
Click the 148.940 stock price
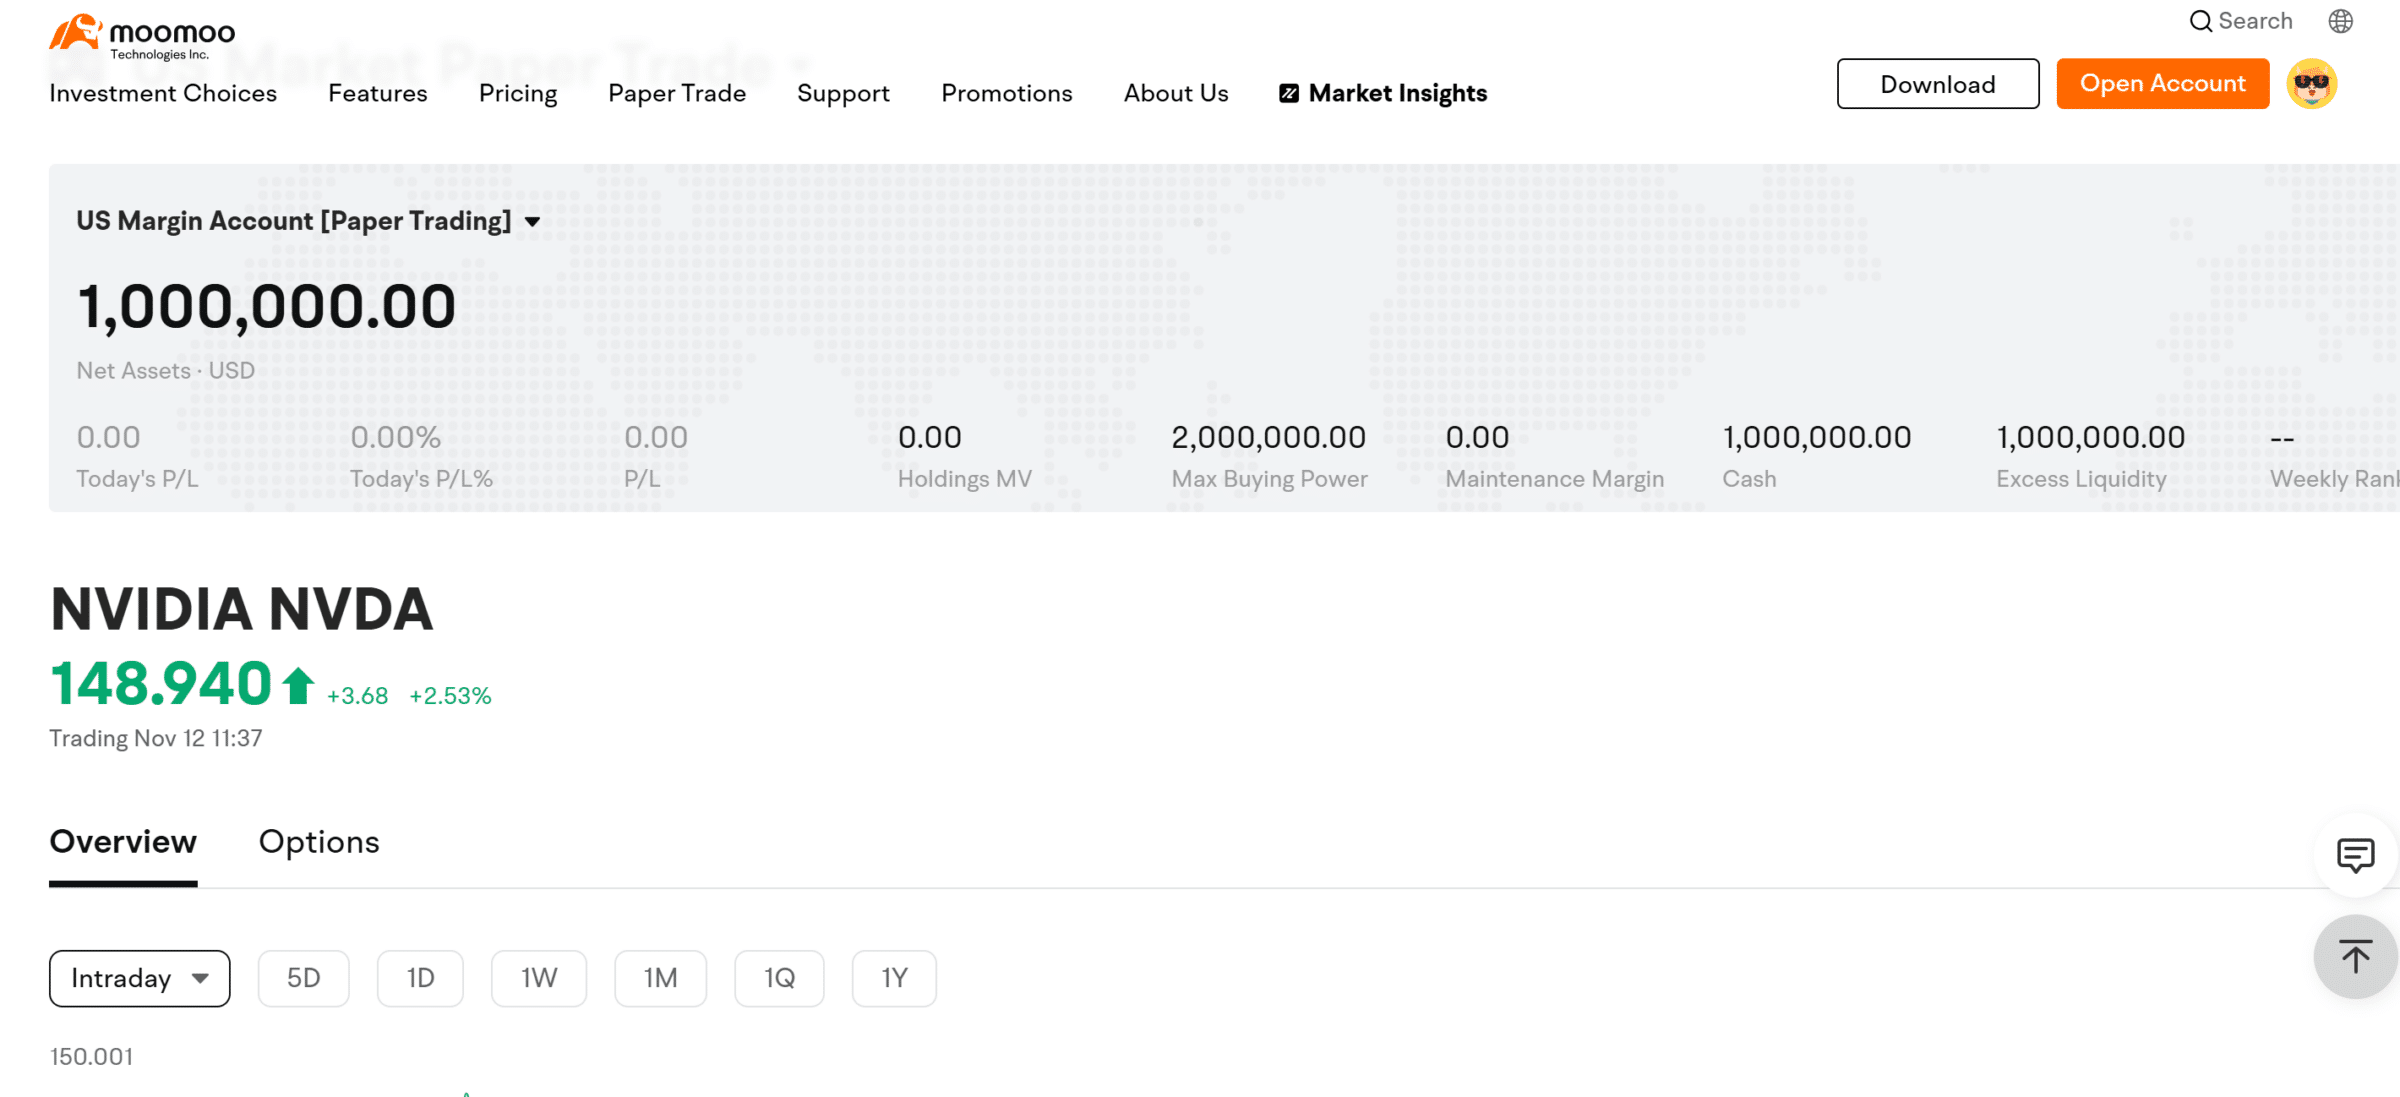pos(161,684)
